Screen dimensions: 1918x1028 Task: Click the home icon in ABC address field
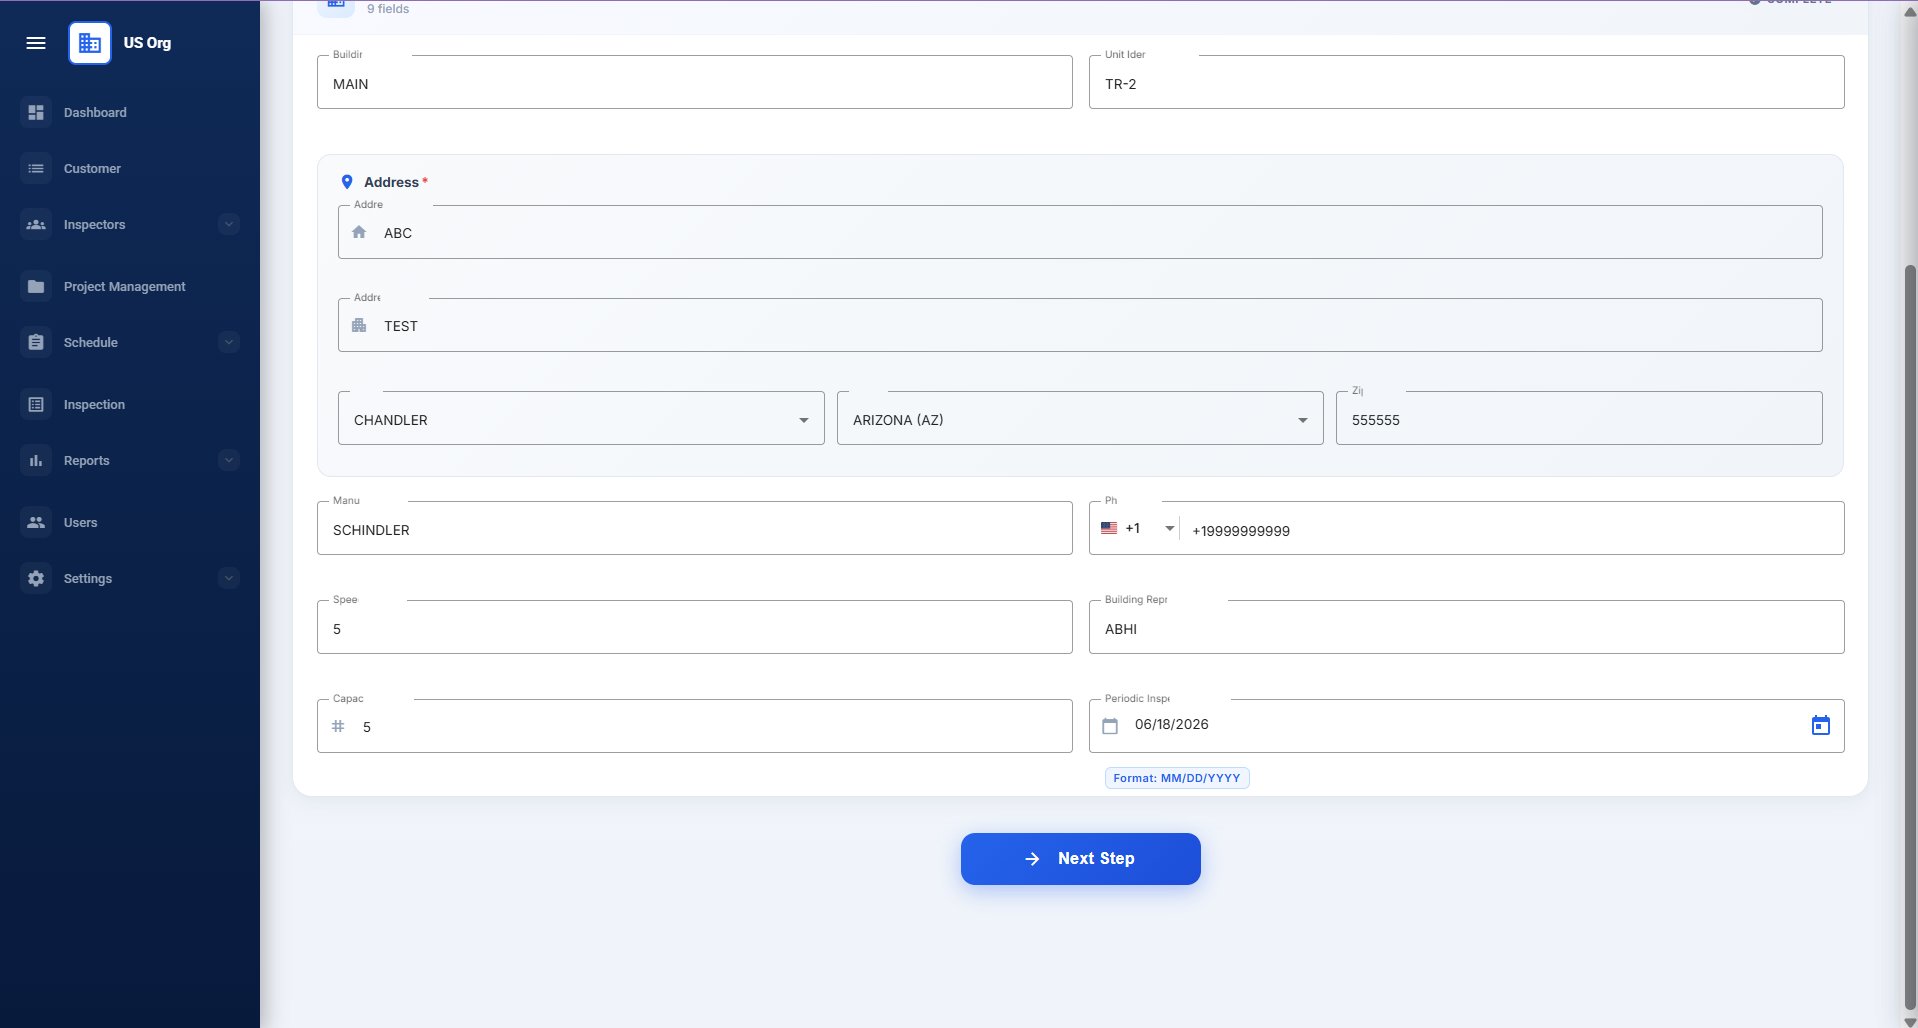point(359,232)
